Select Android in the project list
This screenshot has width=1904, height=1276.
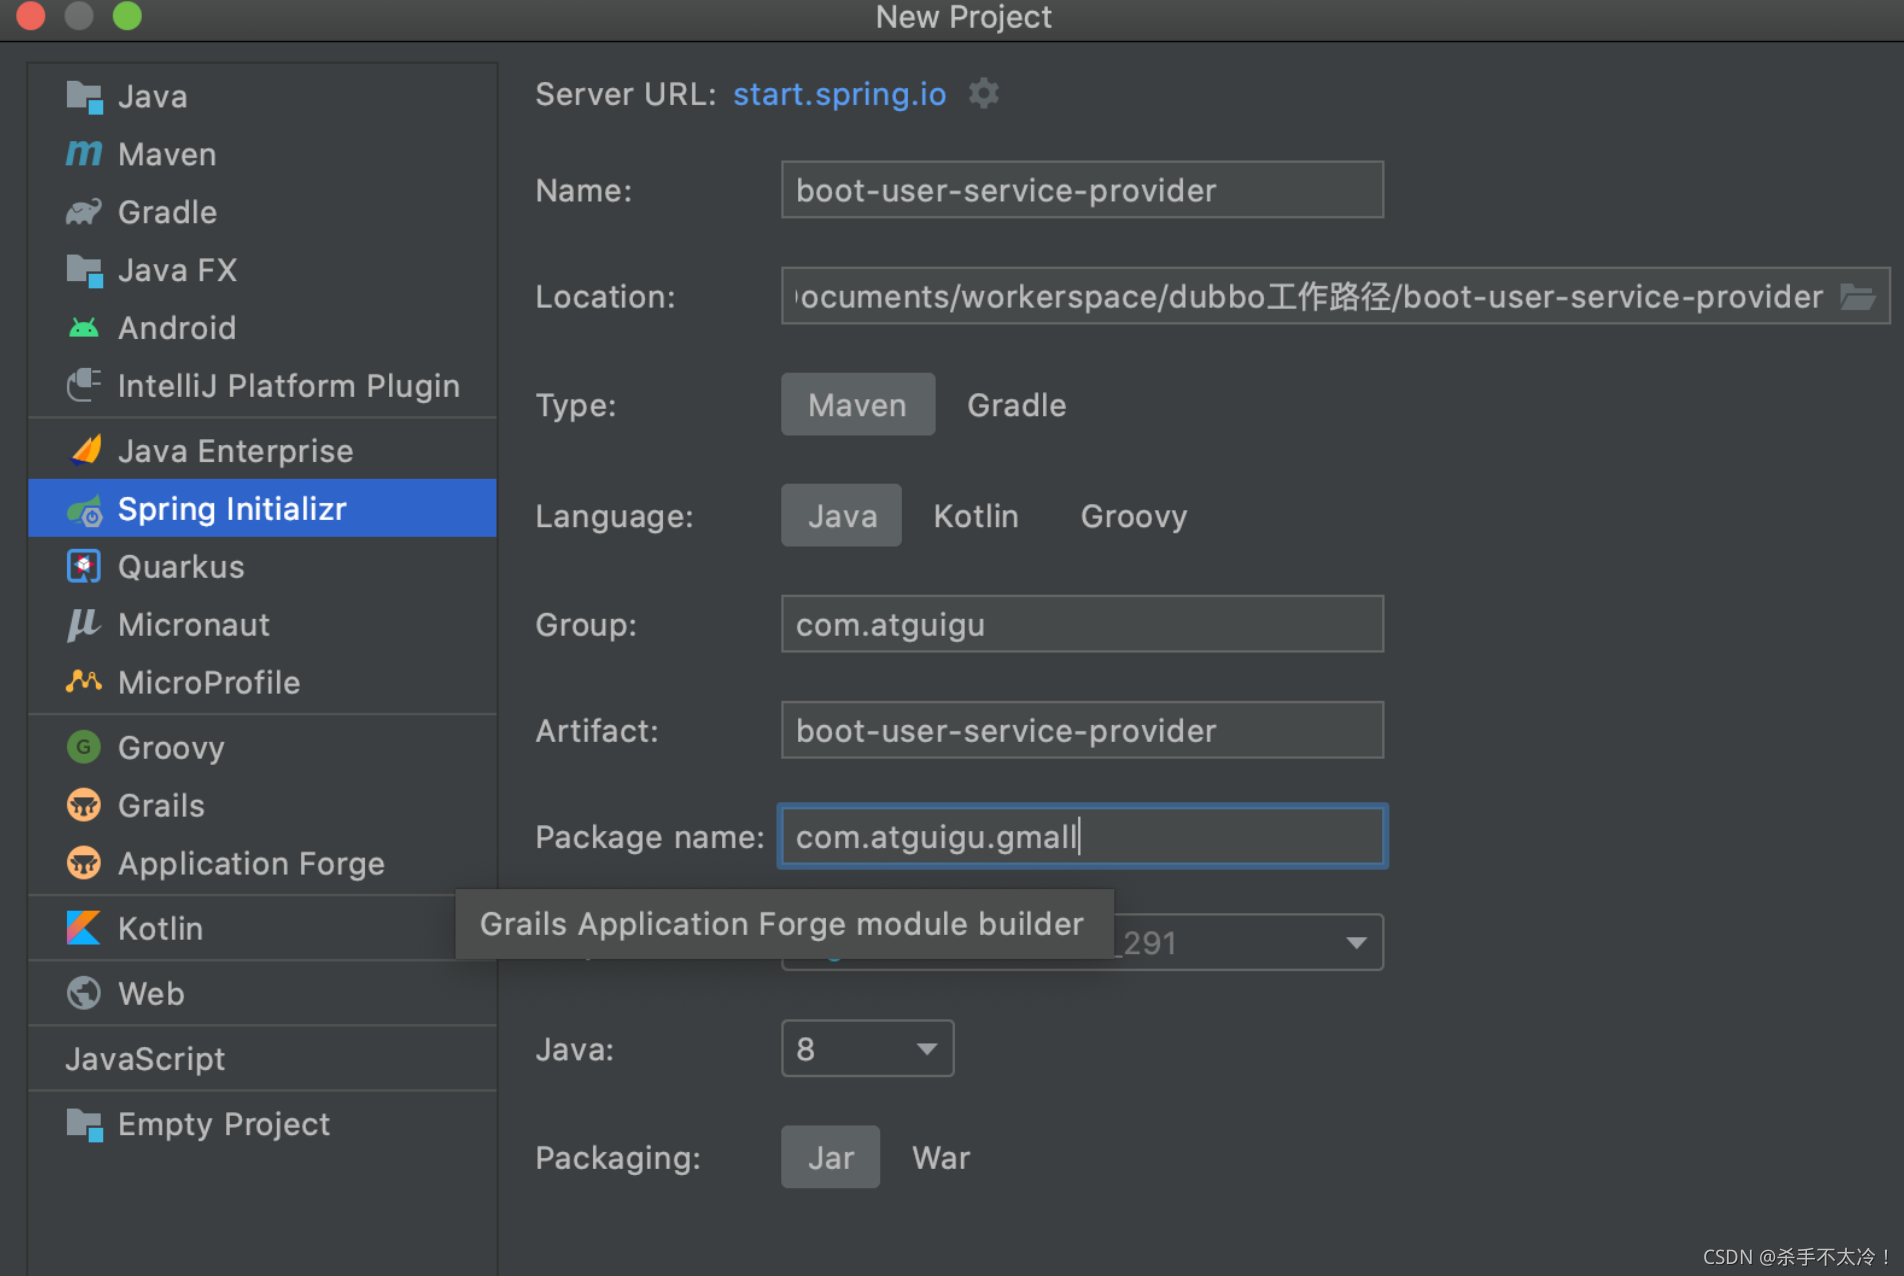pos(262,328)
